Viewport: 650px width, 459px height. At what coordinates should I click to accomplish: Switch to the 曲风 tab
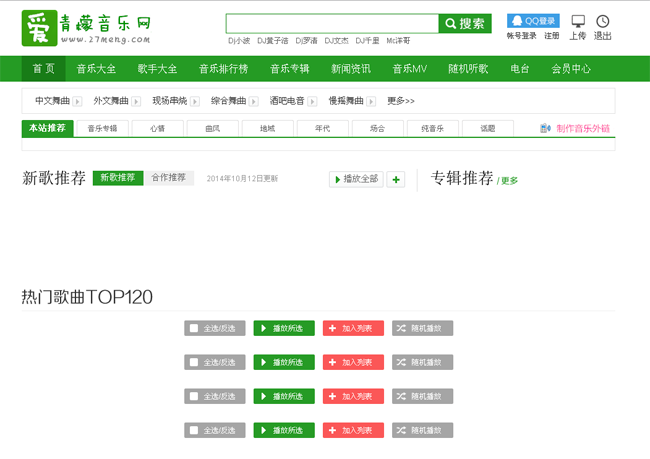213,129
